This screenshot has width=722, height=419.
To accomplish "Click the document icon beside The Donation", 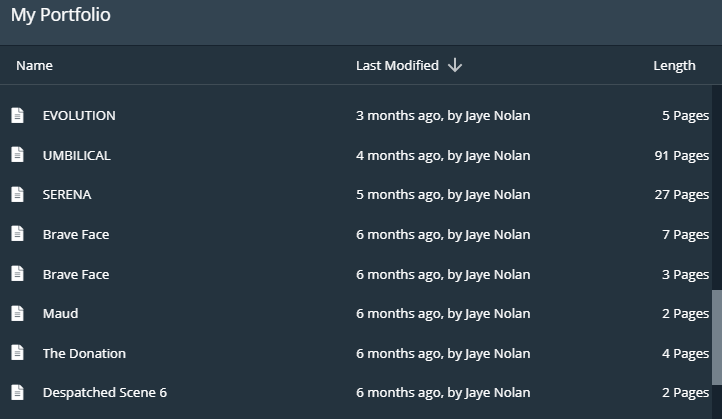I will point(17,353).
